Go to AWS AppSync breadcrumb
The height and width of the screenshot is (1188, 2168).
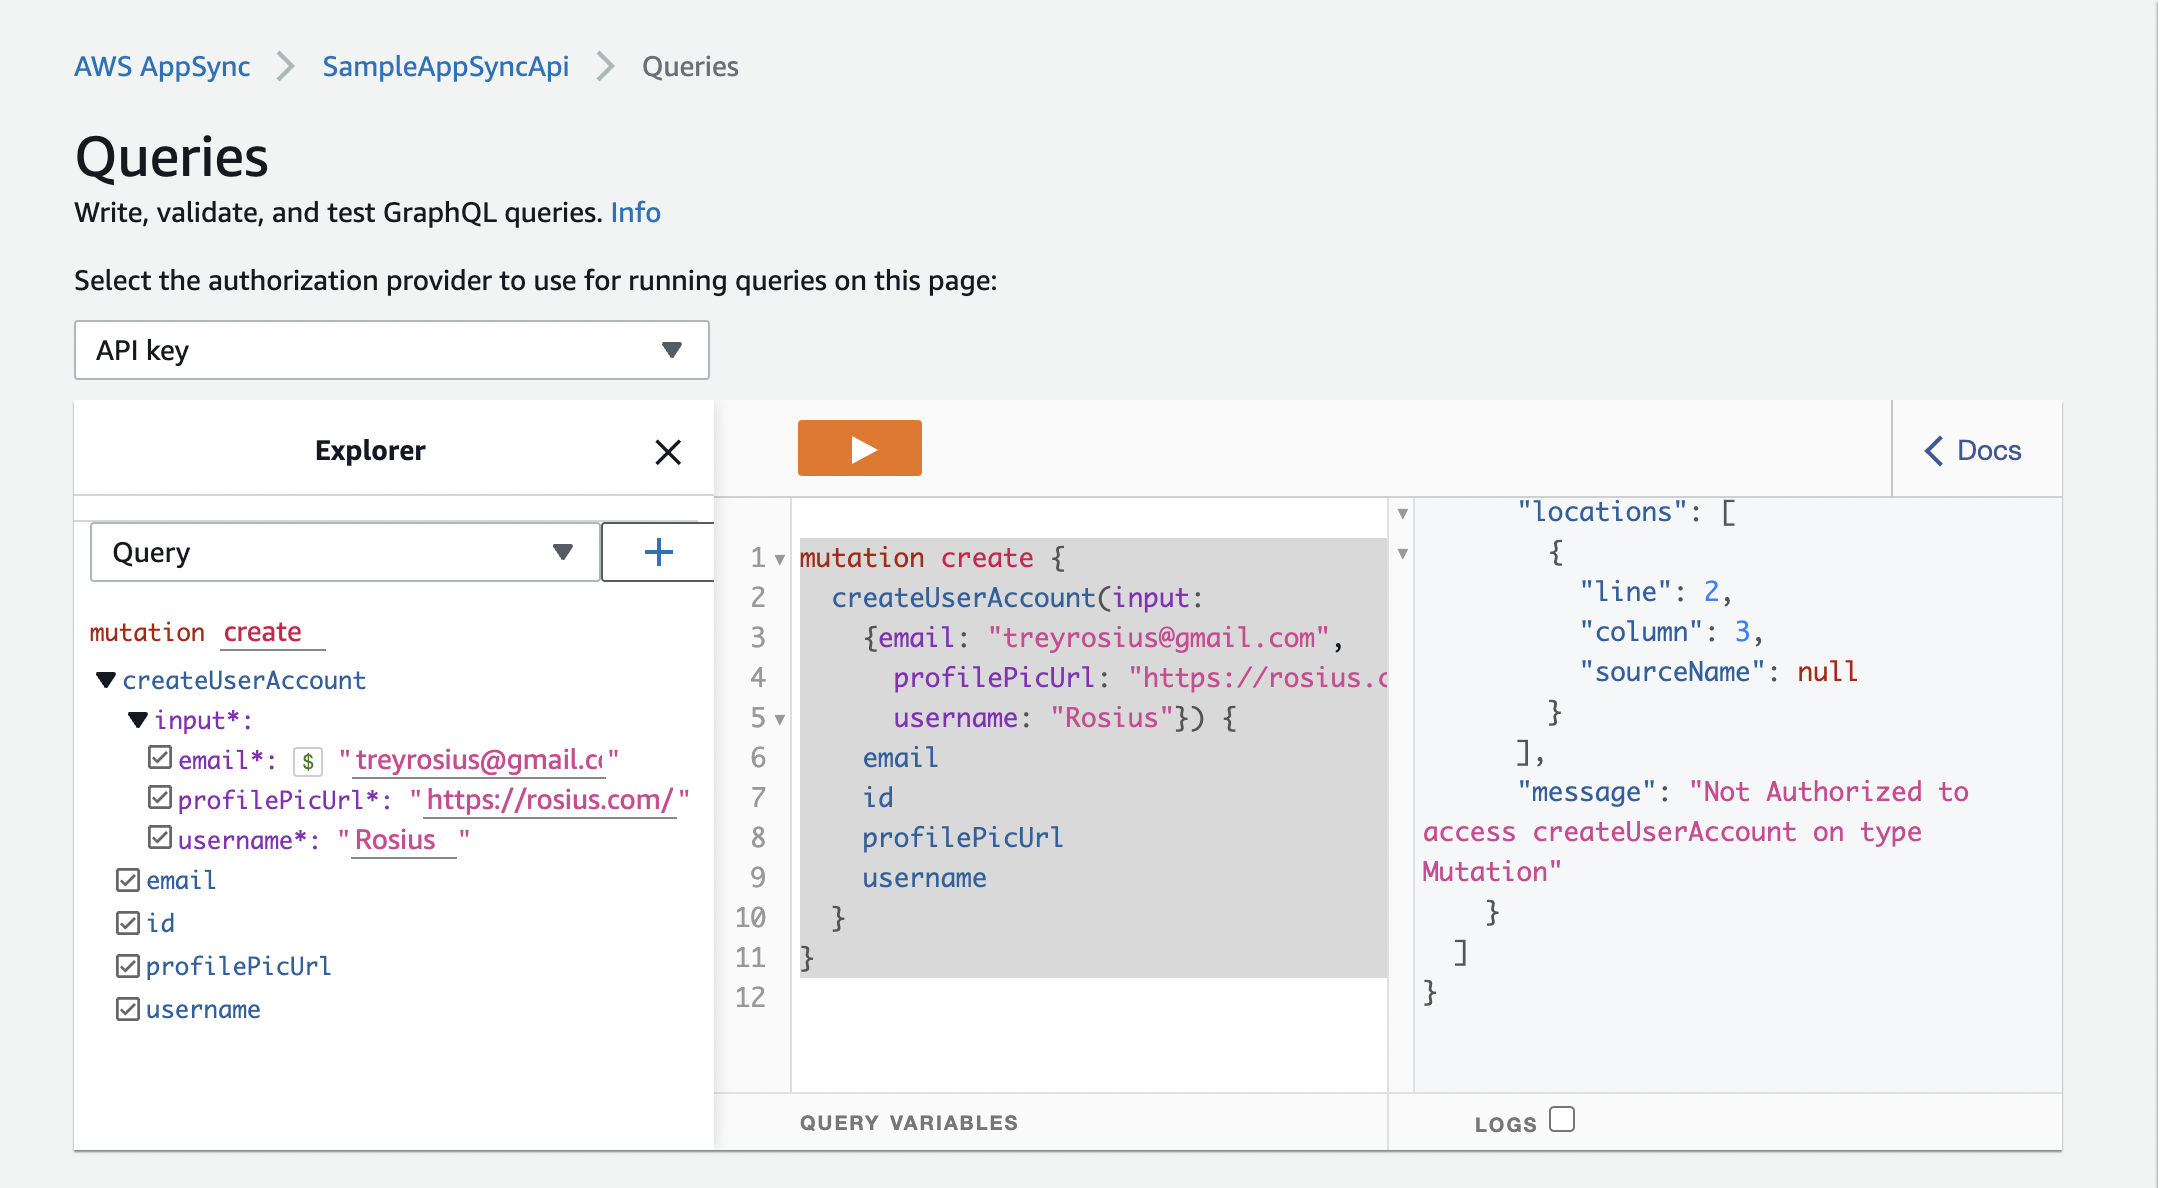[162, 67]
